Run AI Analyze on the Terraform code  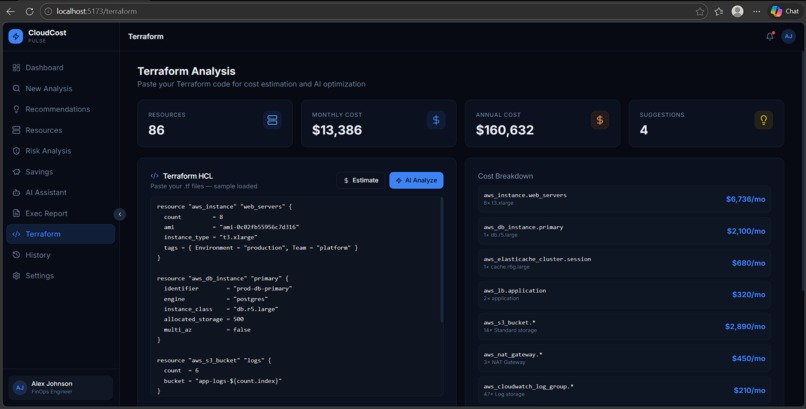tap(416, 180)
